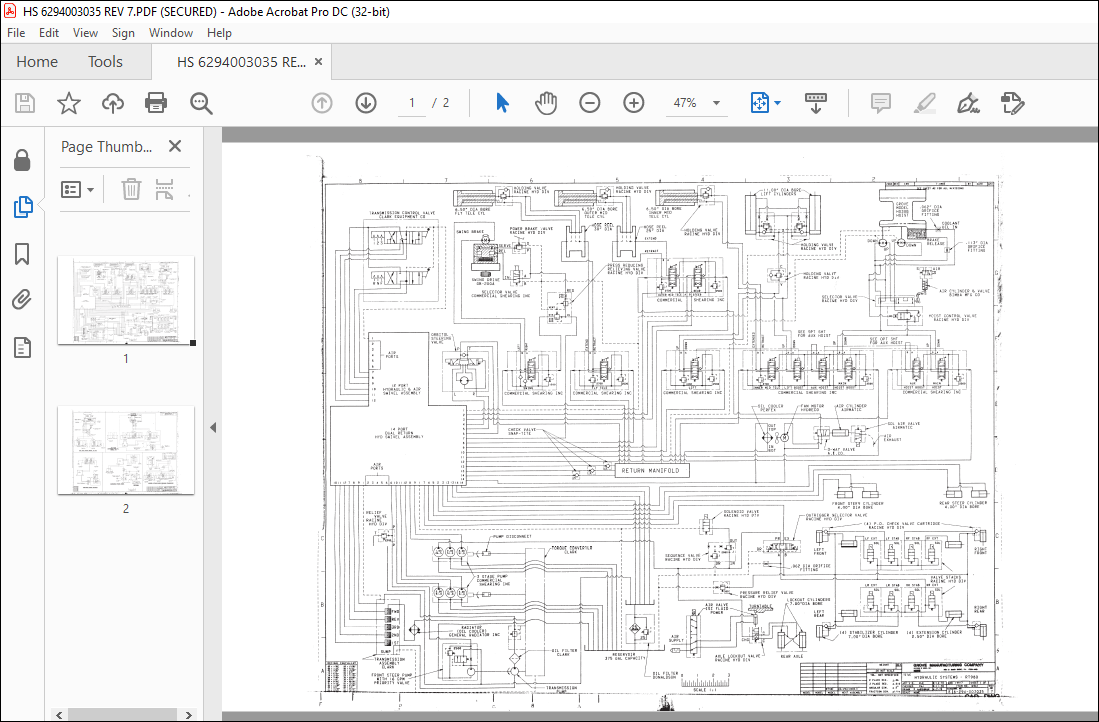Choose the Selection arrow tool

tap(502, 103)
